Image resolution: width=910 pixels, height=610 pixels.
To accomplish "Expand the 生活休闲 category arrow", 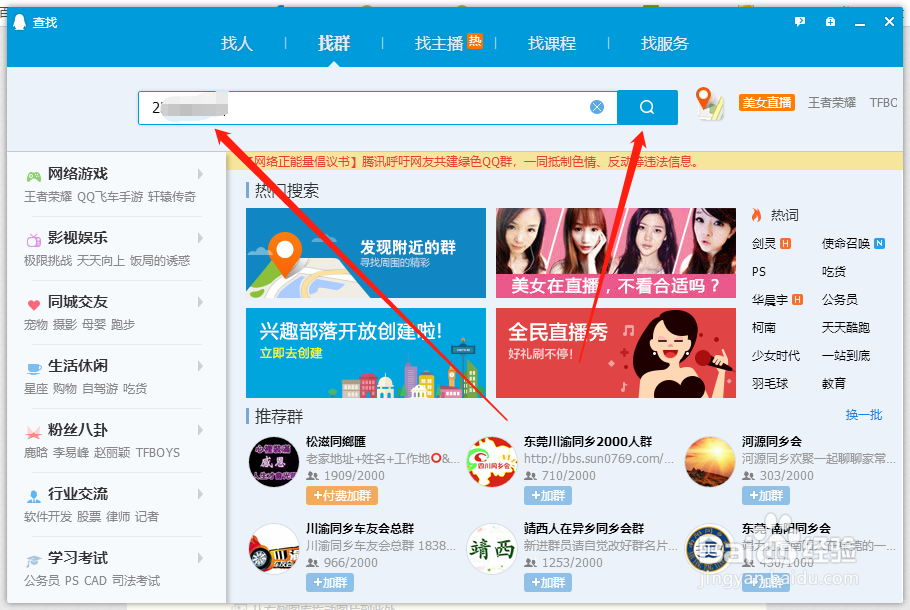I will click(200, 366).
